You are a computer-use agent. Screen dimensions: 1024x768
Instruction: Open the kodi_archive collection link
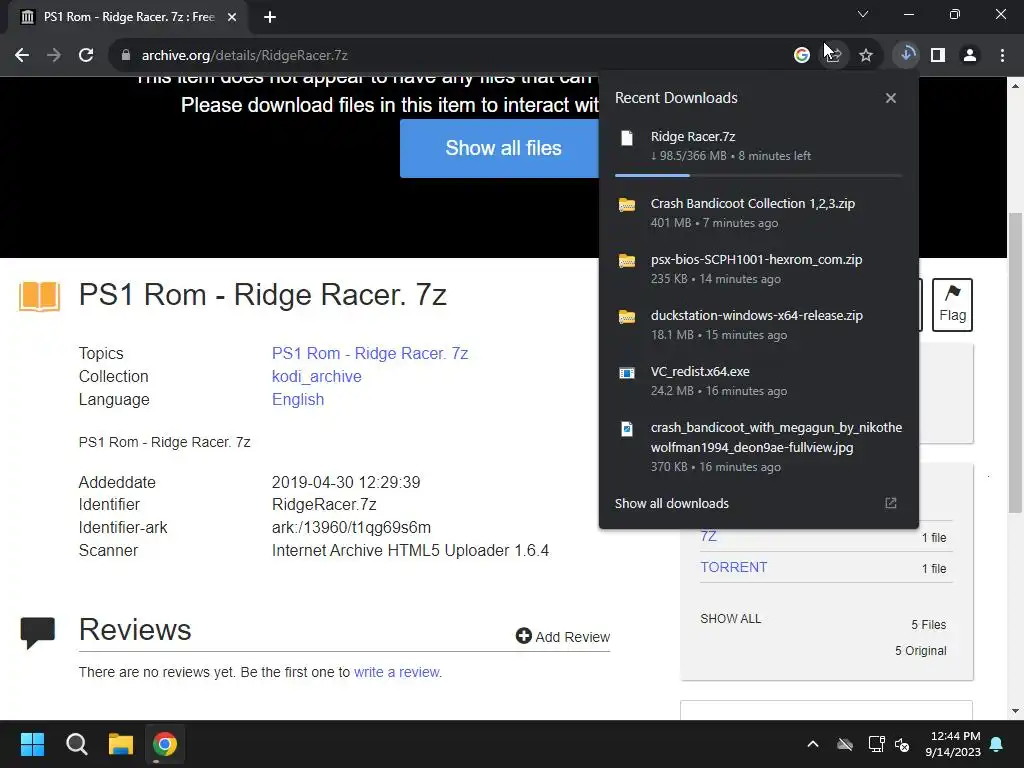pyautogui.click(x=317, y=376)
